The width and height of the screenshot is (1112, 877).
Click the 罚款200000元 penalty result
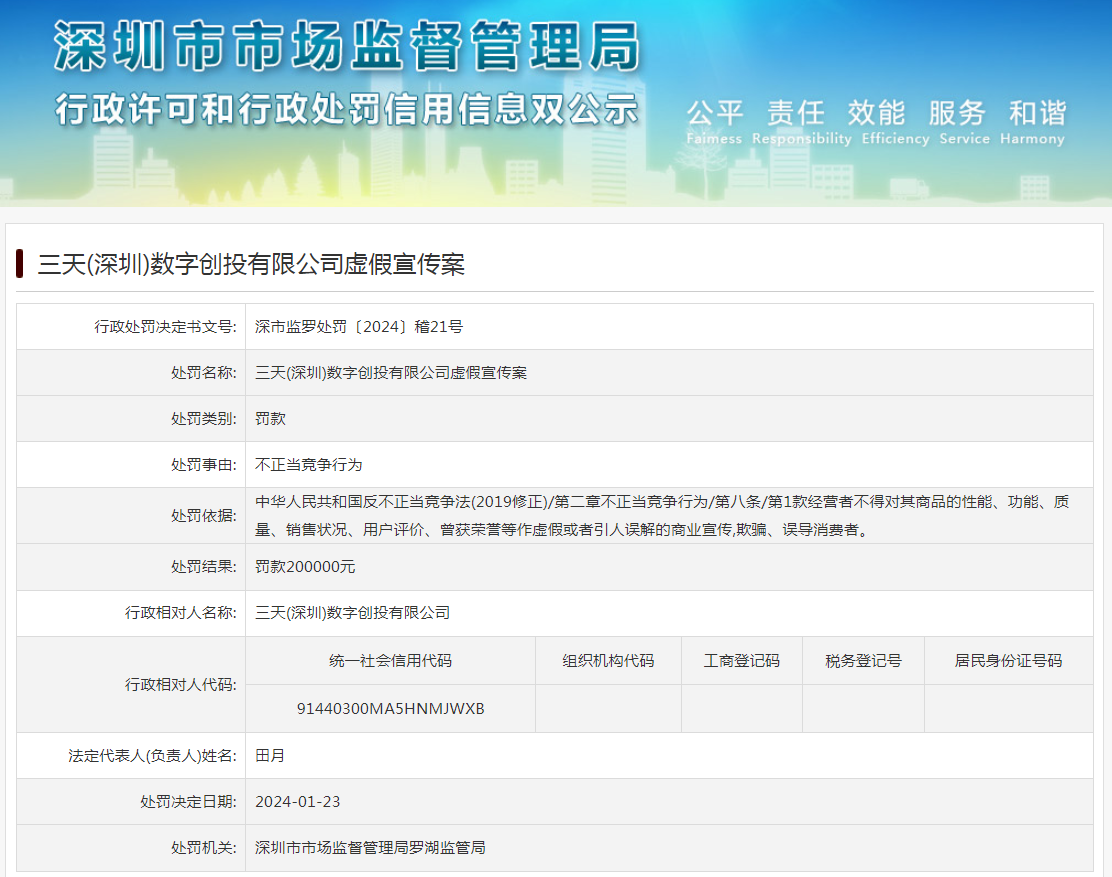[305, 566]
